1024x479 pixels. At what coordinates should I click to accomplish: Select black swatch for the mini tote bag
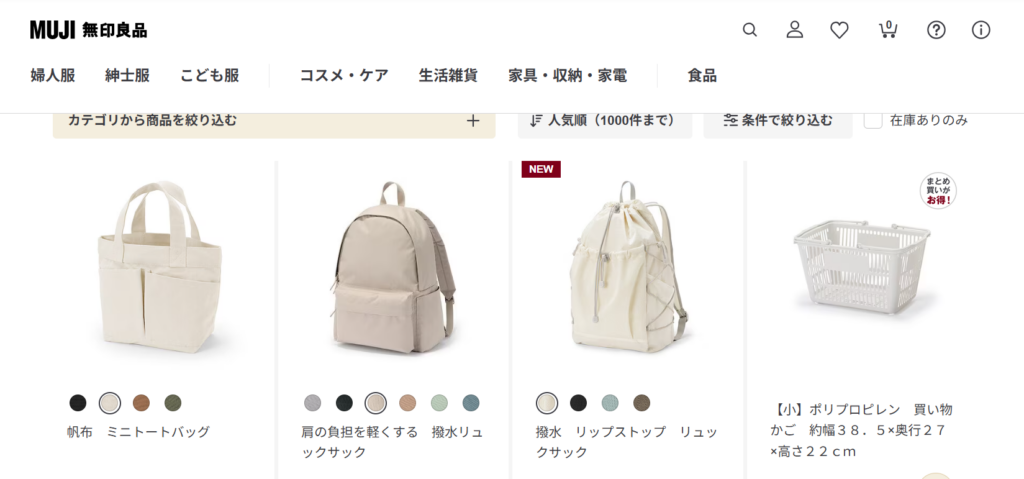tap(78, 403)
